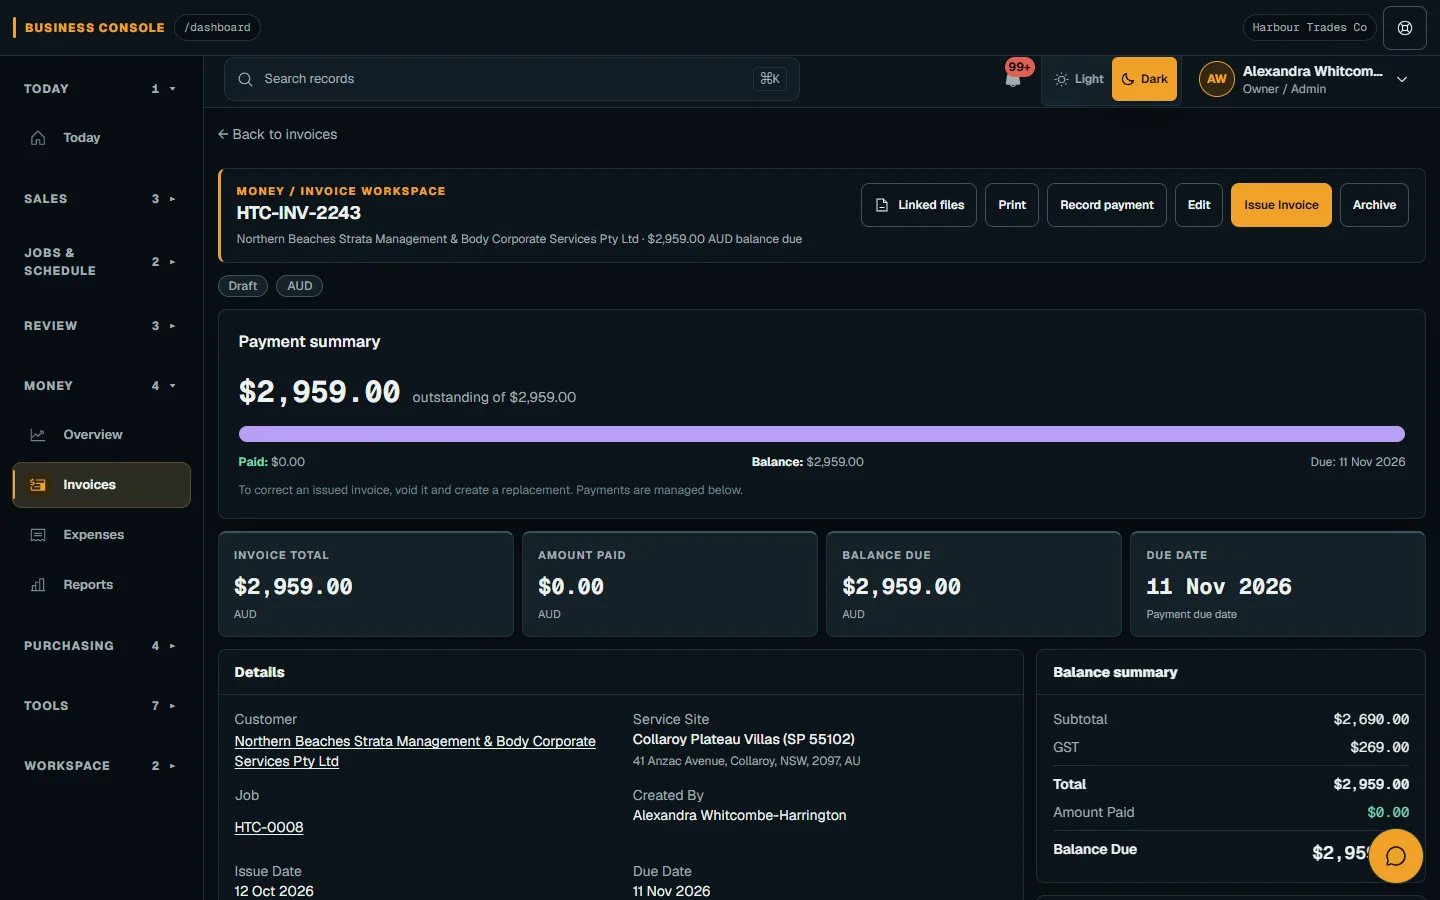Click the Draft status tag
This screenshot has width=1440, height=900.
click(x=243, y=286)
